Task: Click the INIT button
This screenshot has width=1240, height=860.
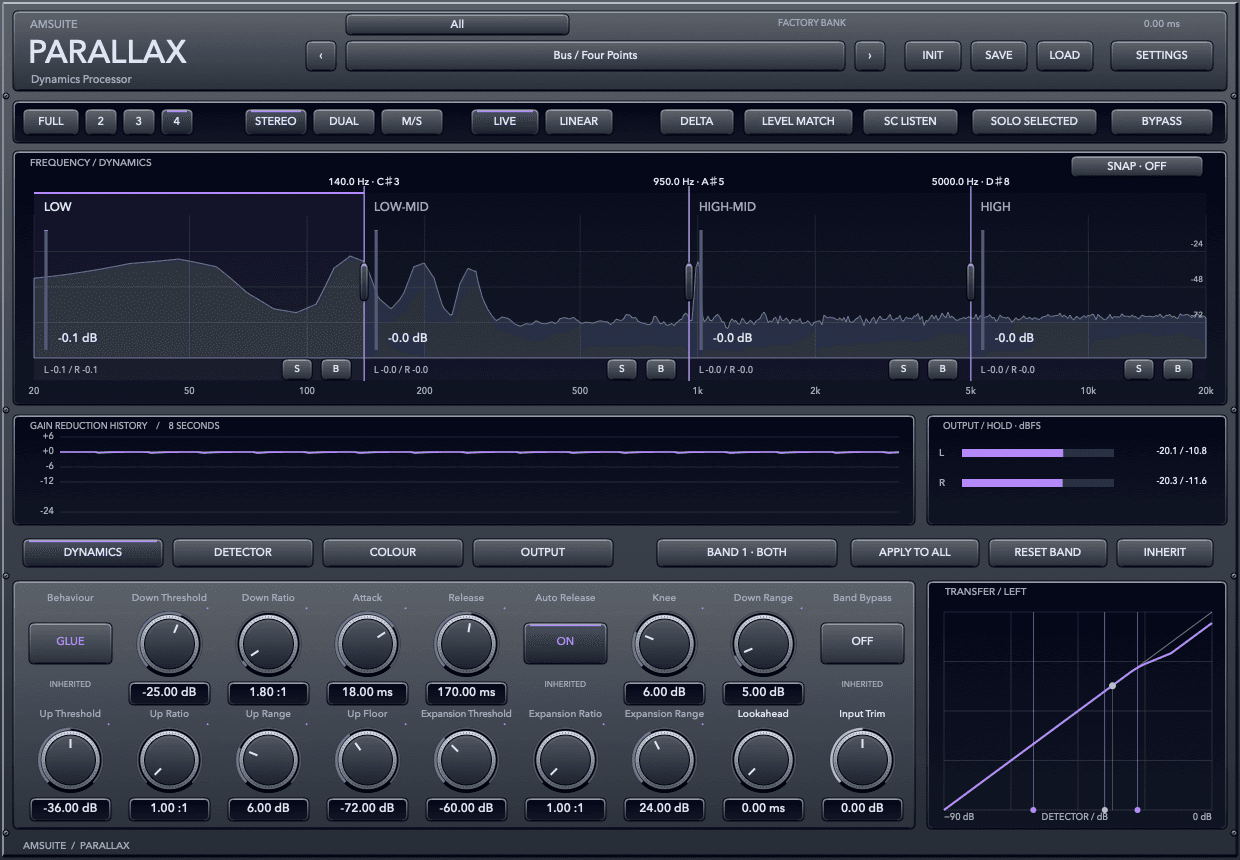Action: [x=933, y=56]
